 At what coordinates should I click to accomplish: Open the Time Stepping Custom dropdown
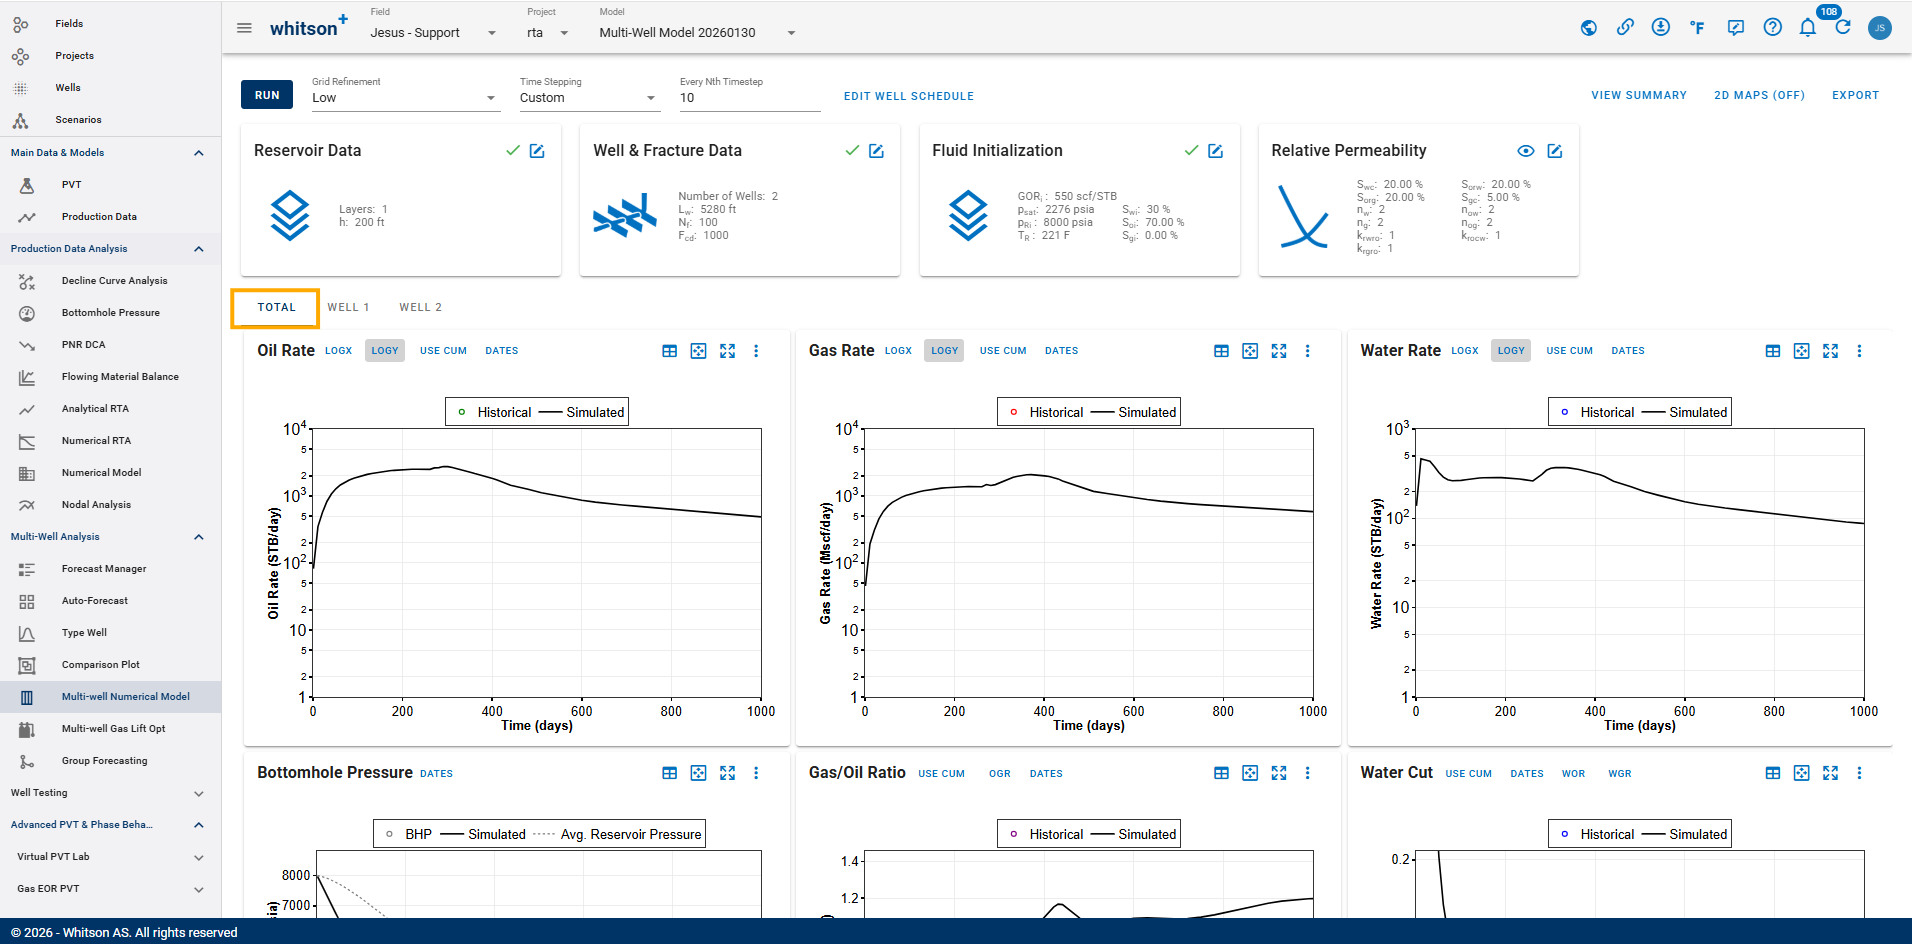588,98
